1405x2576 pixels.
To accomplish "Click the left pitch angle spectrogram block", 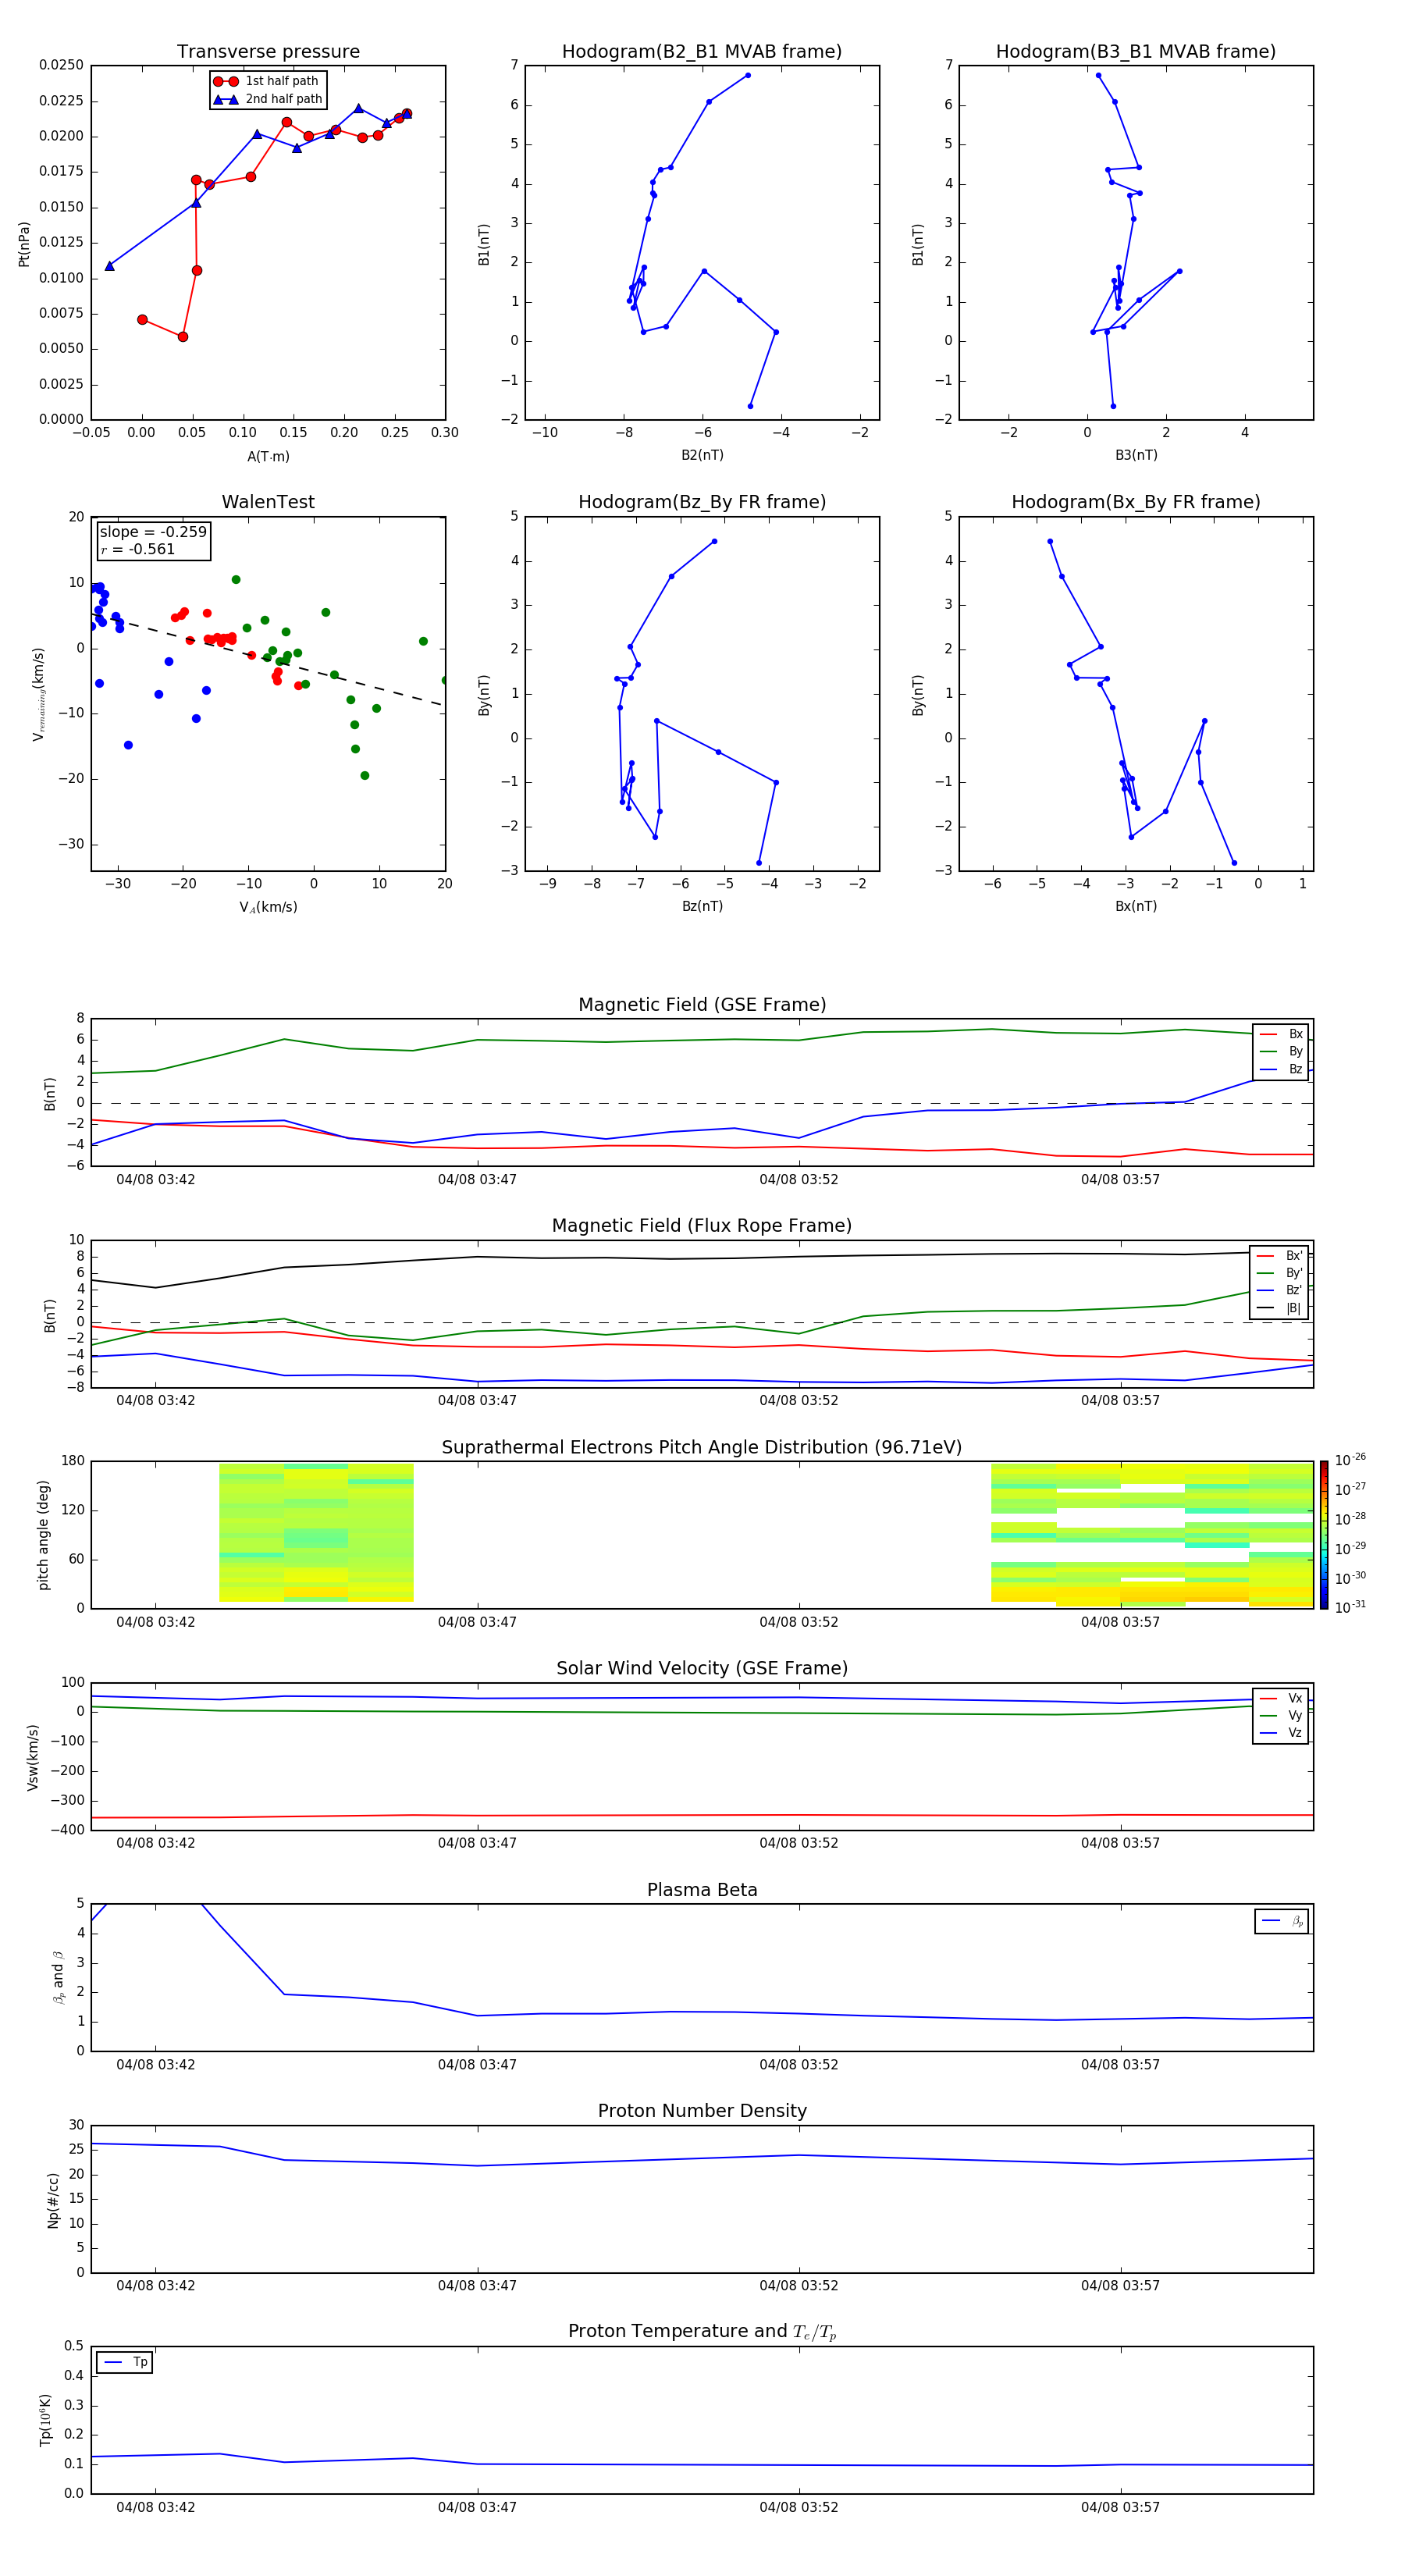I will pyautogui.click(x=316, y=1533).
